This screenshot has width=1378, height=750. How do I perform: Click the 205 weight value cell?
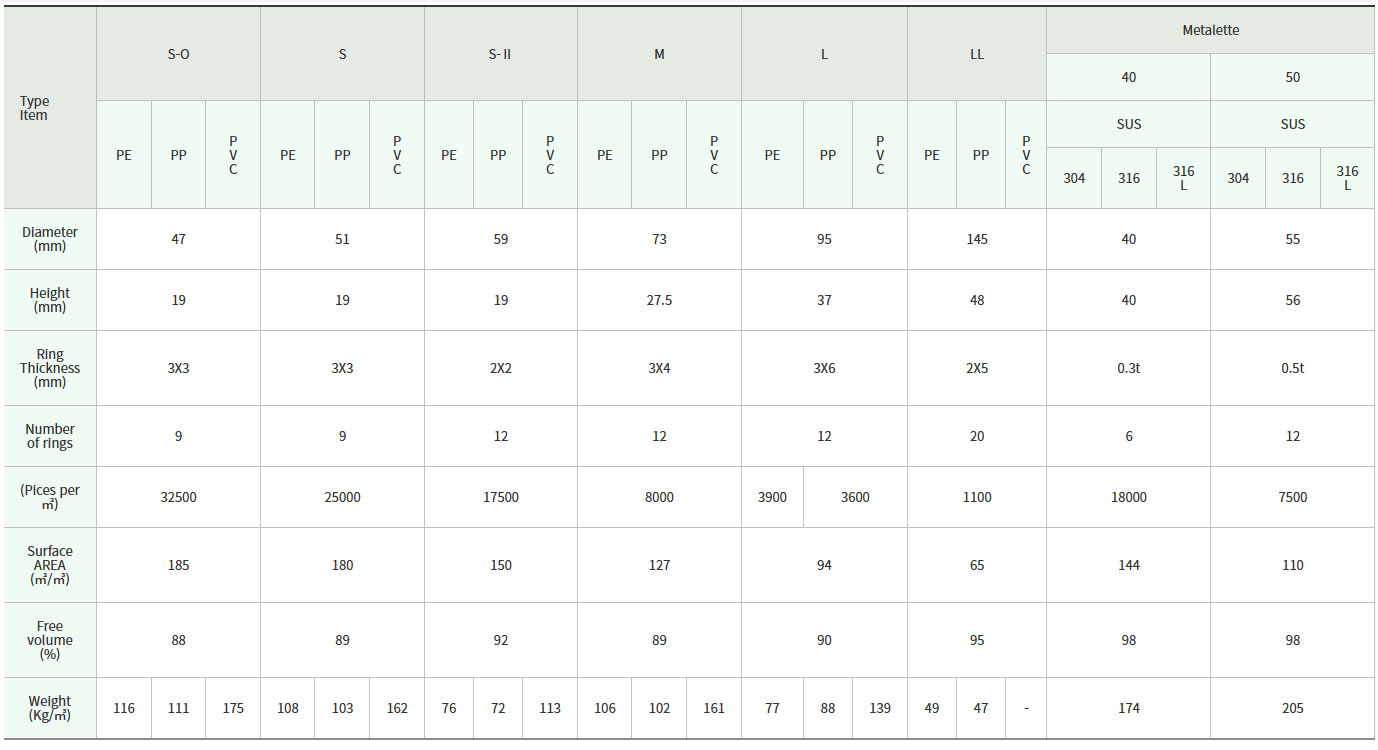[x=1292, y=708]
